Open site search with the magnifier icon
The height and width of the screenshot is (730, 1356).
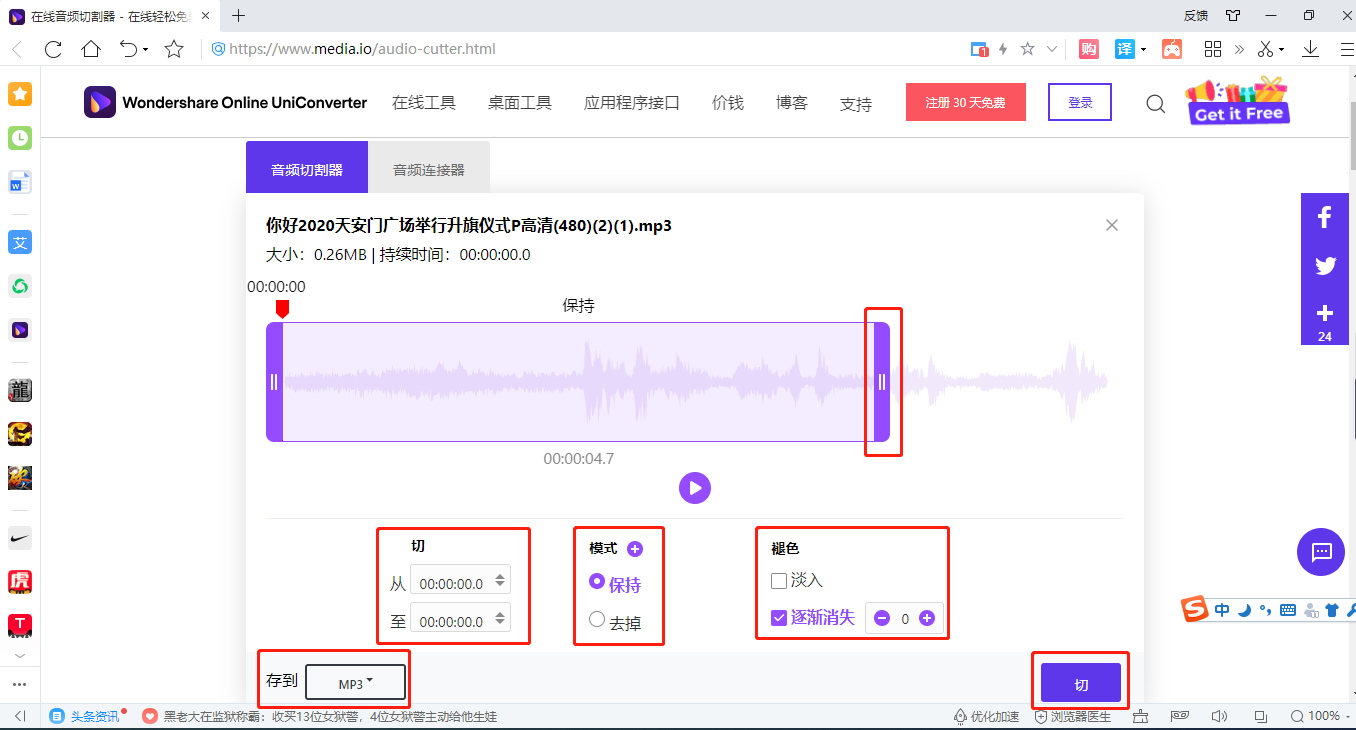point(1155,103)
